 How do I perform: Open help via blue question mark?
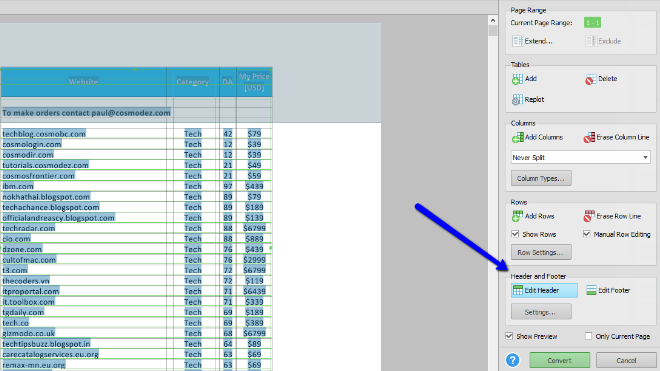pyautogui.click(x=513, y=360)
